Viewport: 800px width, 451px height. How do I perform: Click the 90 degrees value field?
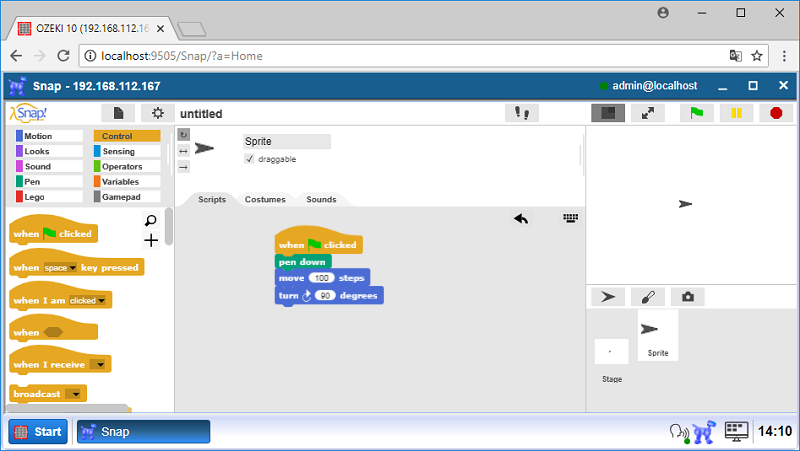click(325, 295)
